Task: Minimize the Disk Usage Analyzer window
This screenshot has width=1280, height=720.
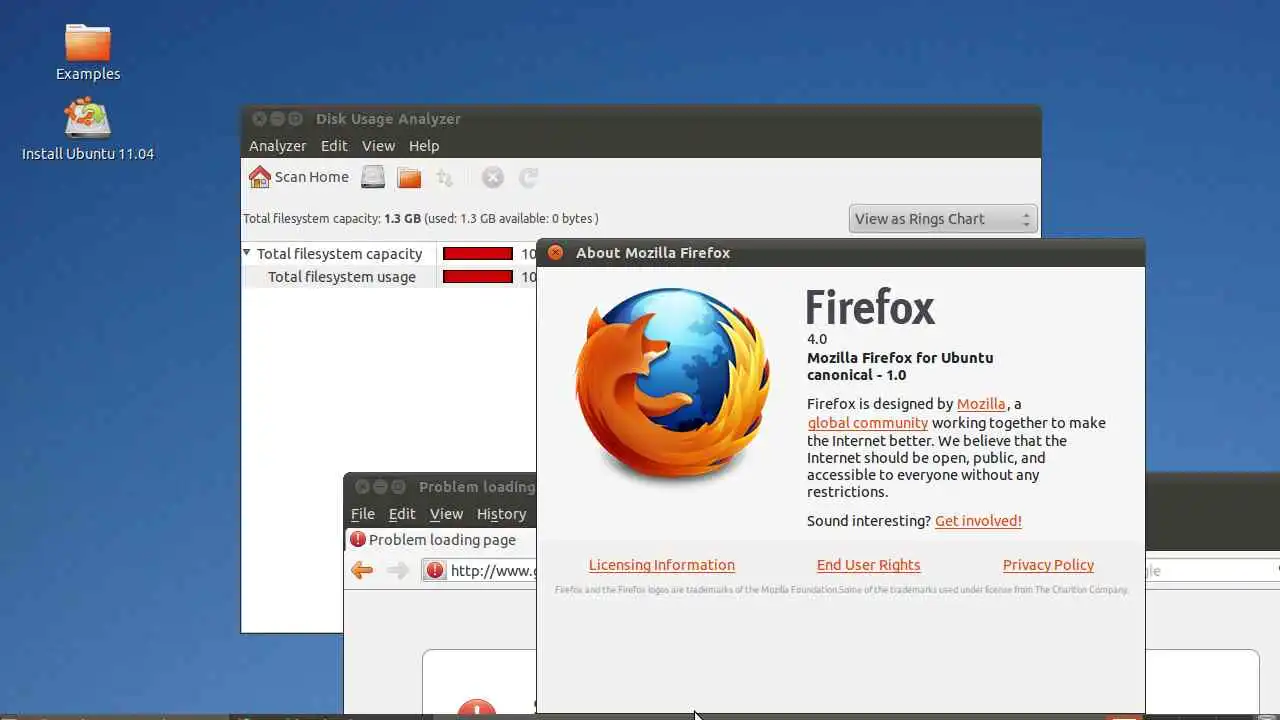Action: coord(277,119)
